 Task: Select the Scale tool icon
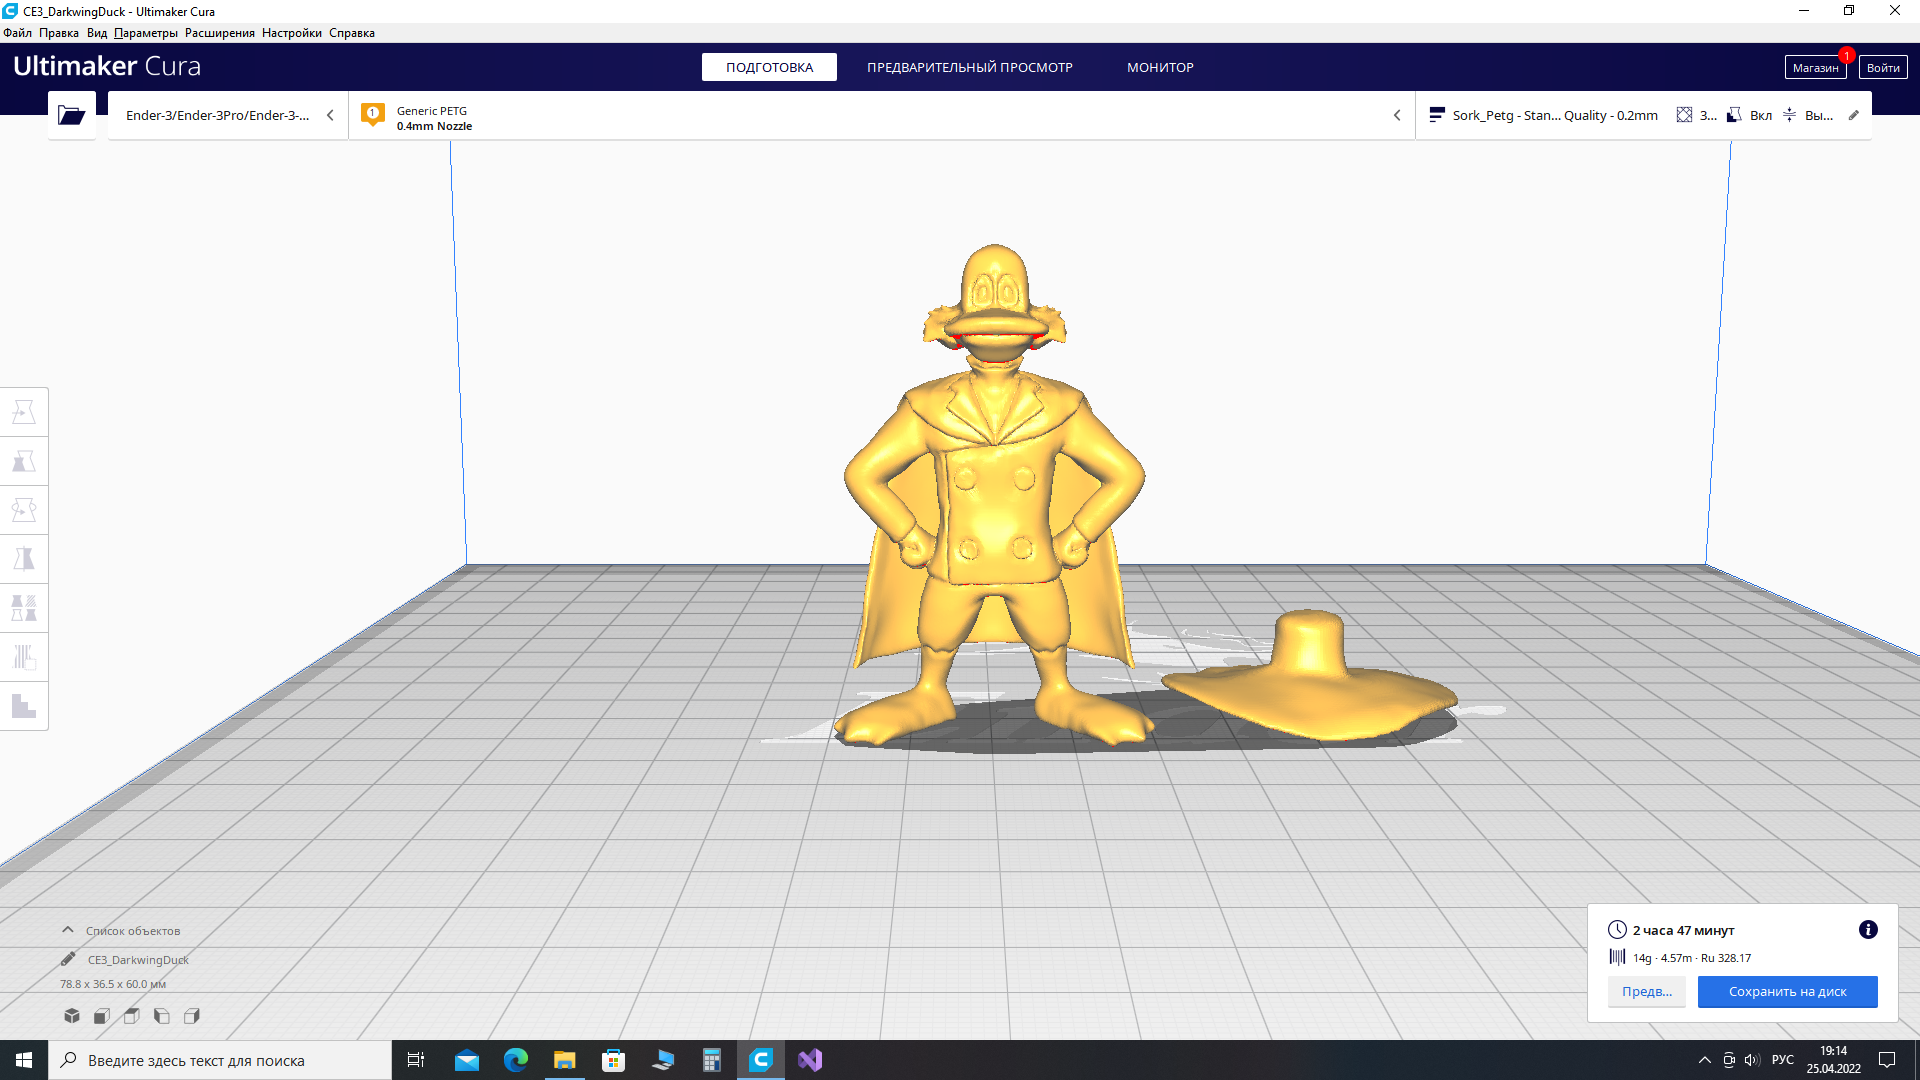tap(24, 461)
